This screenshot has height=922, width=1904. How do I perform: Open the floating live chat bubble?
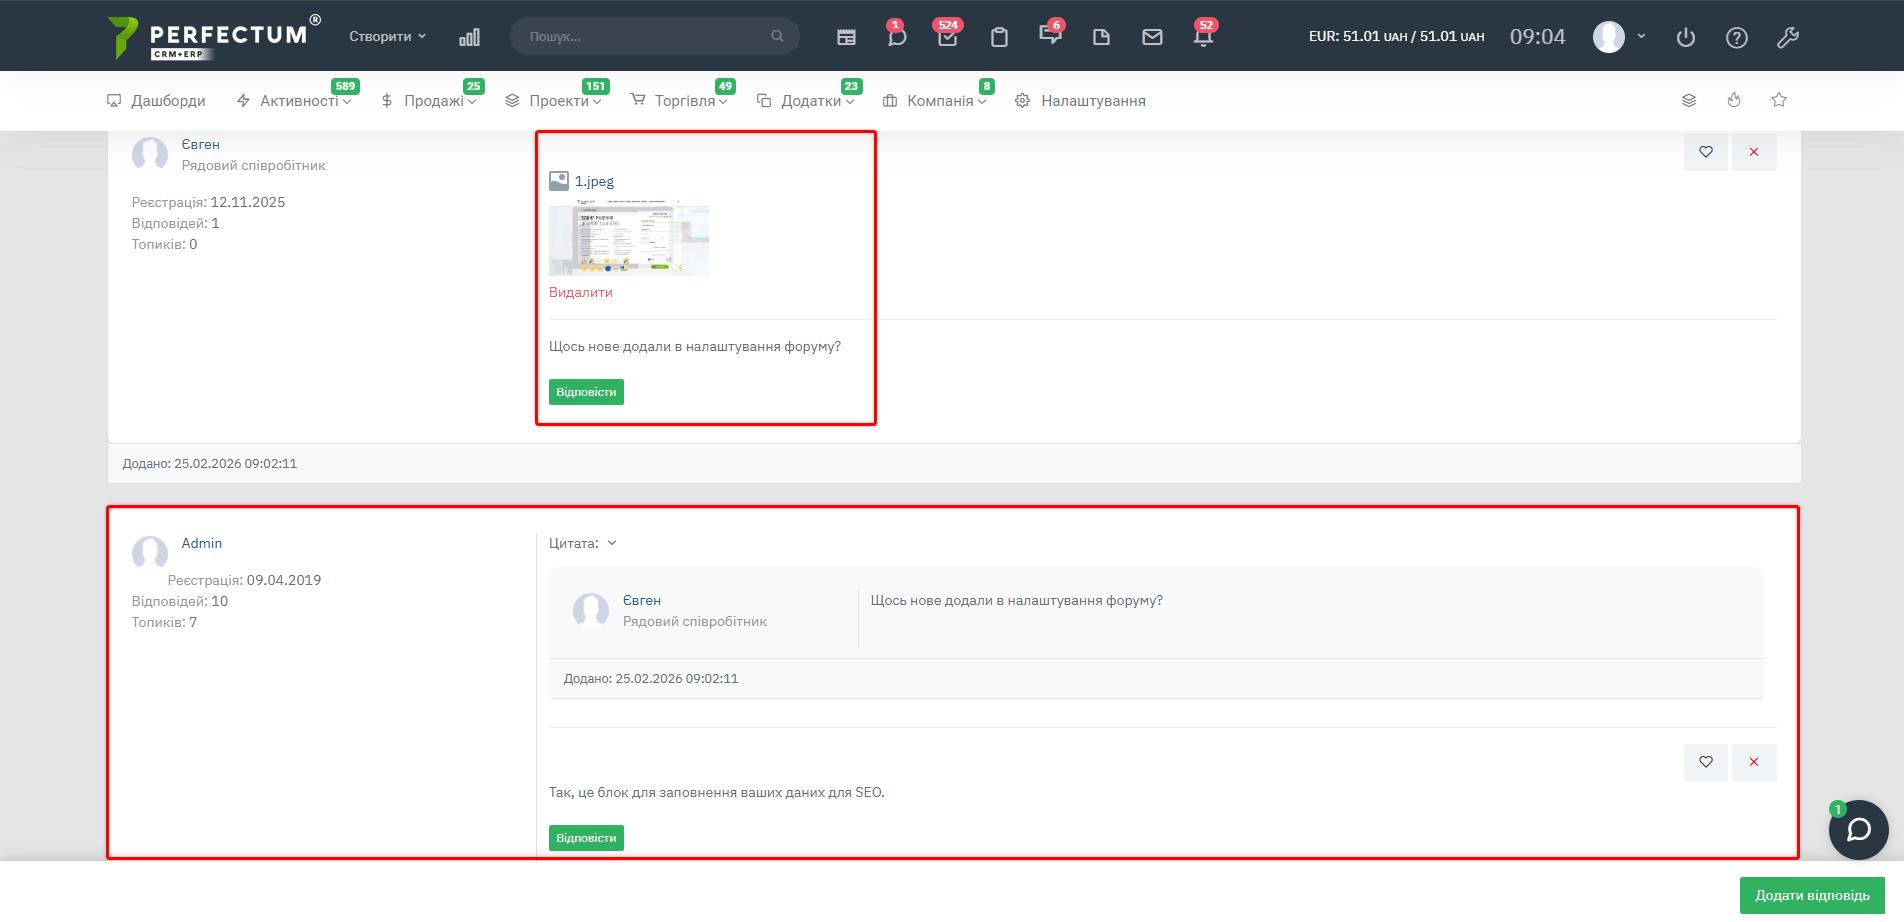pos(1858,830)
